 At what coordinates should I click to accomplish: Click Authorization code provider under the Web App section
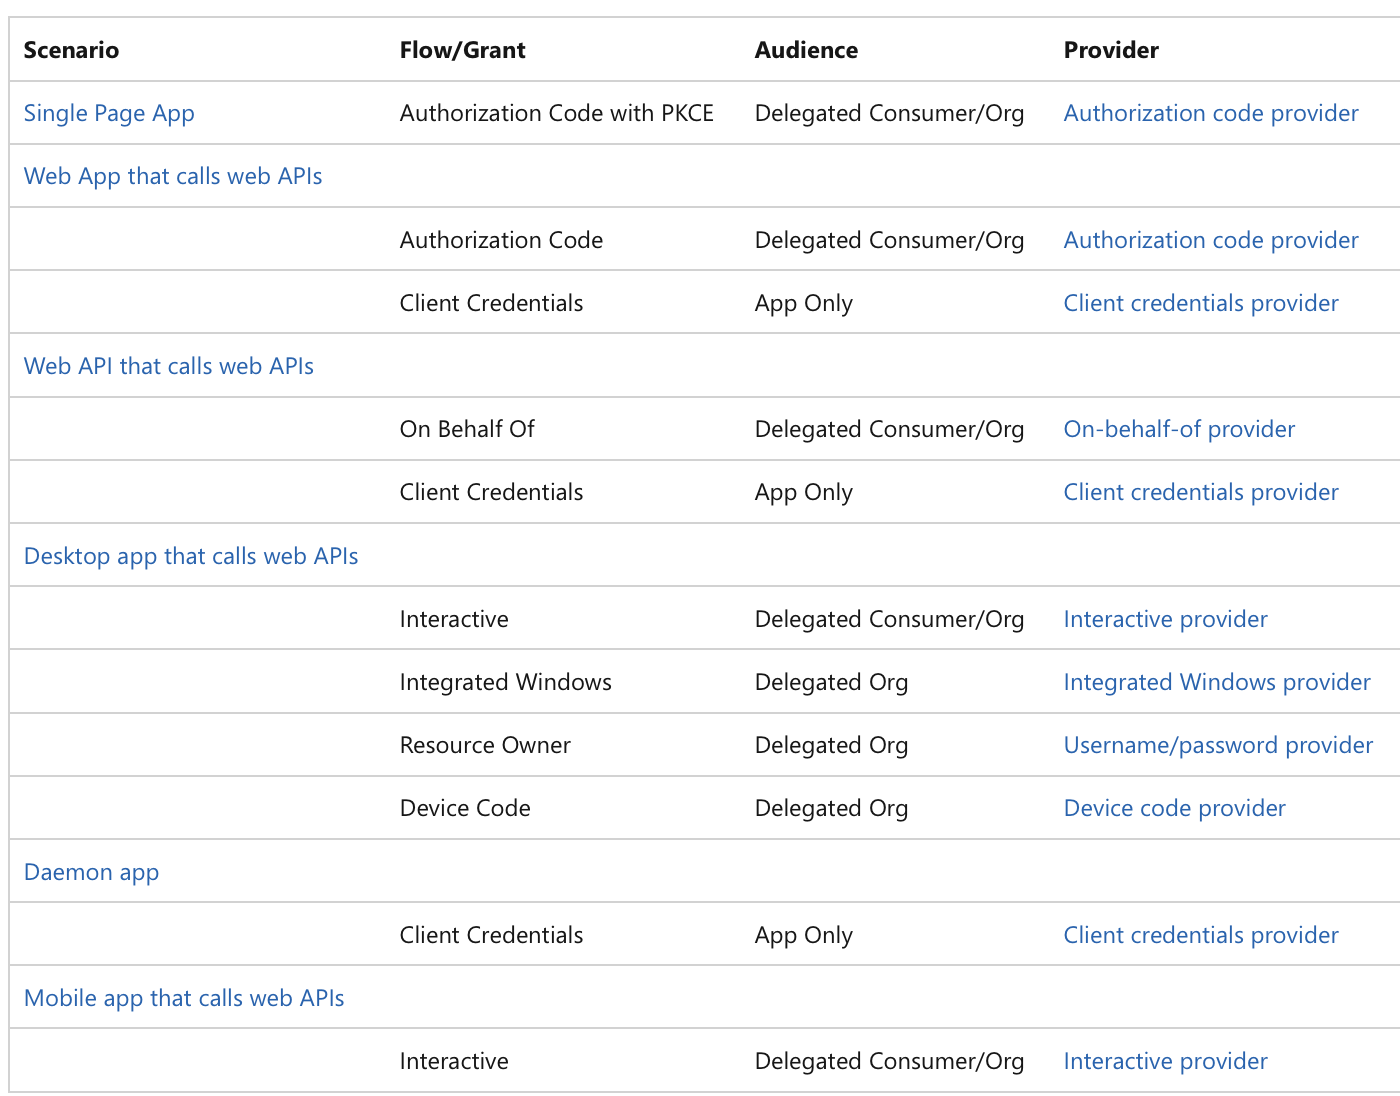click(1211, 240)
